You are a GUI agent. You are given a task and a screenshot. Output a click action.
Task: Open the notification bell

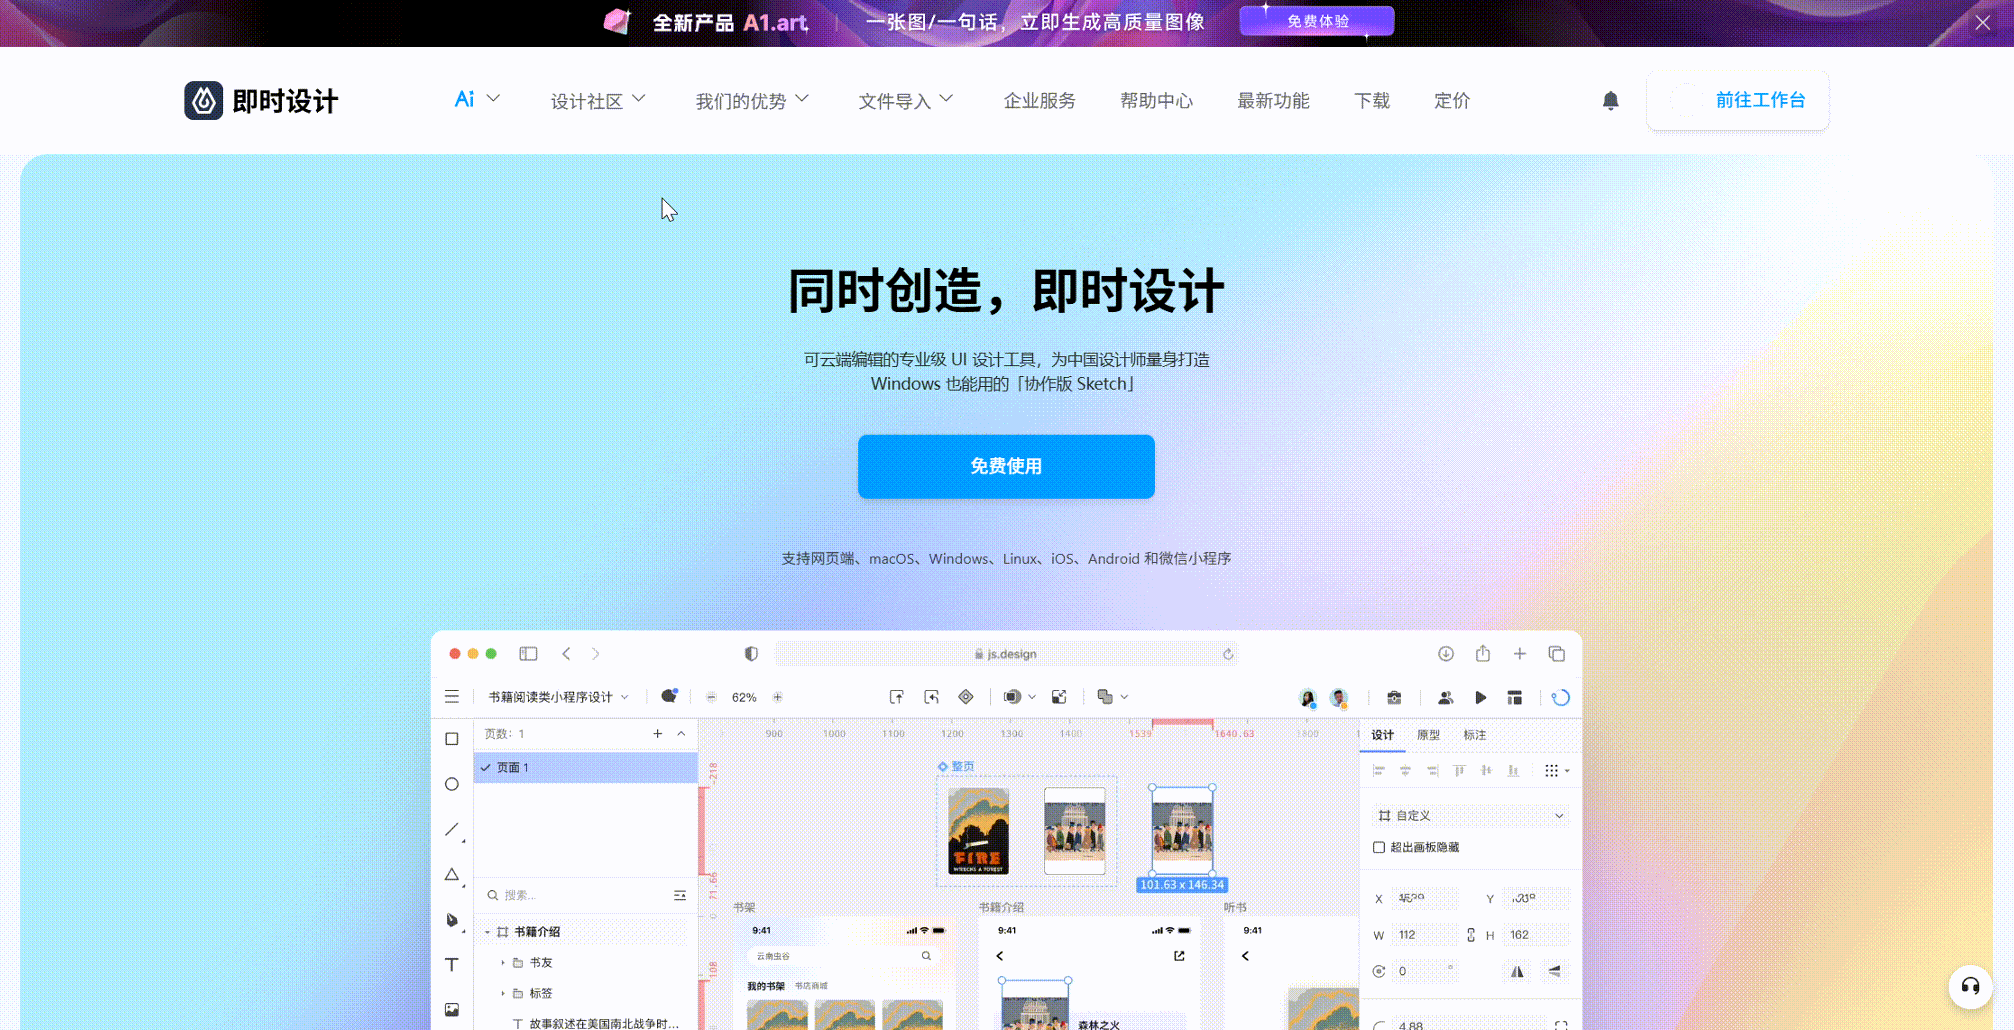[x=1610, y=100]
